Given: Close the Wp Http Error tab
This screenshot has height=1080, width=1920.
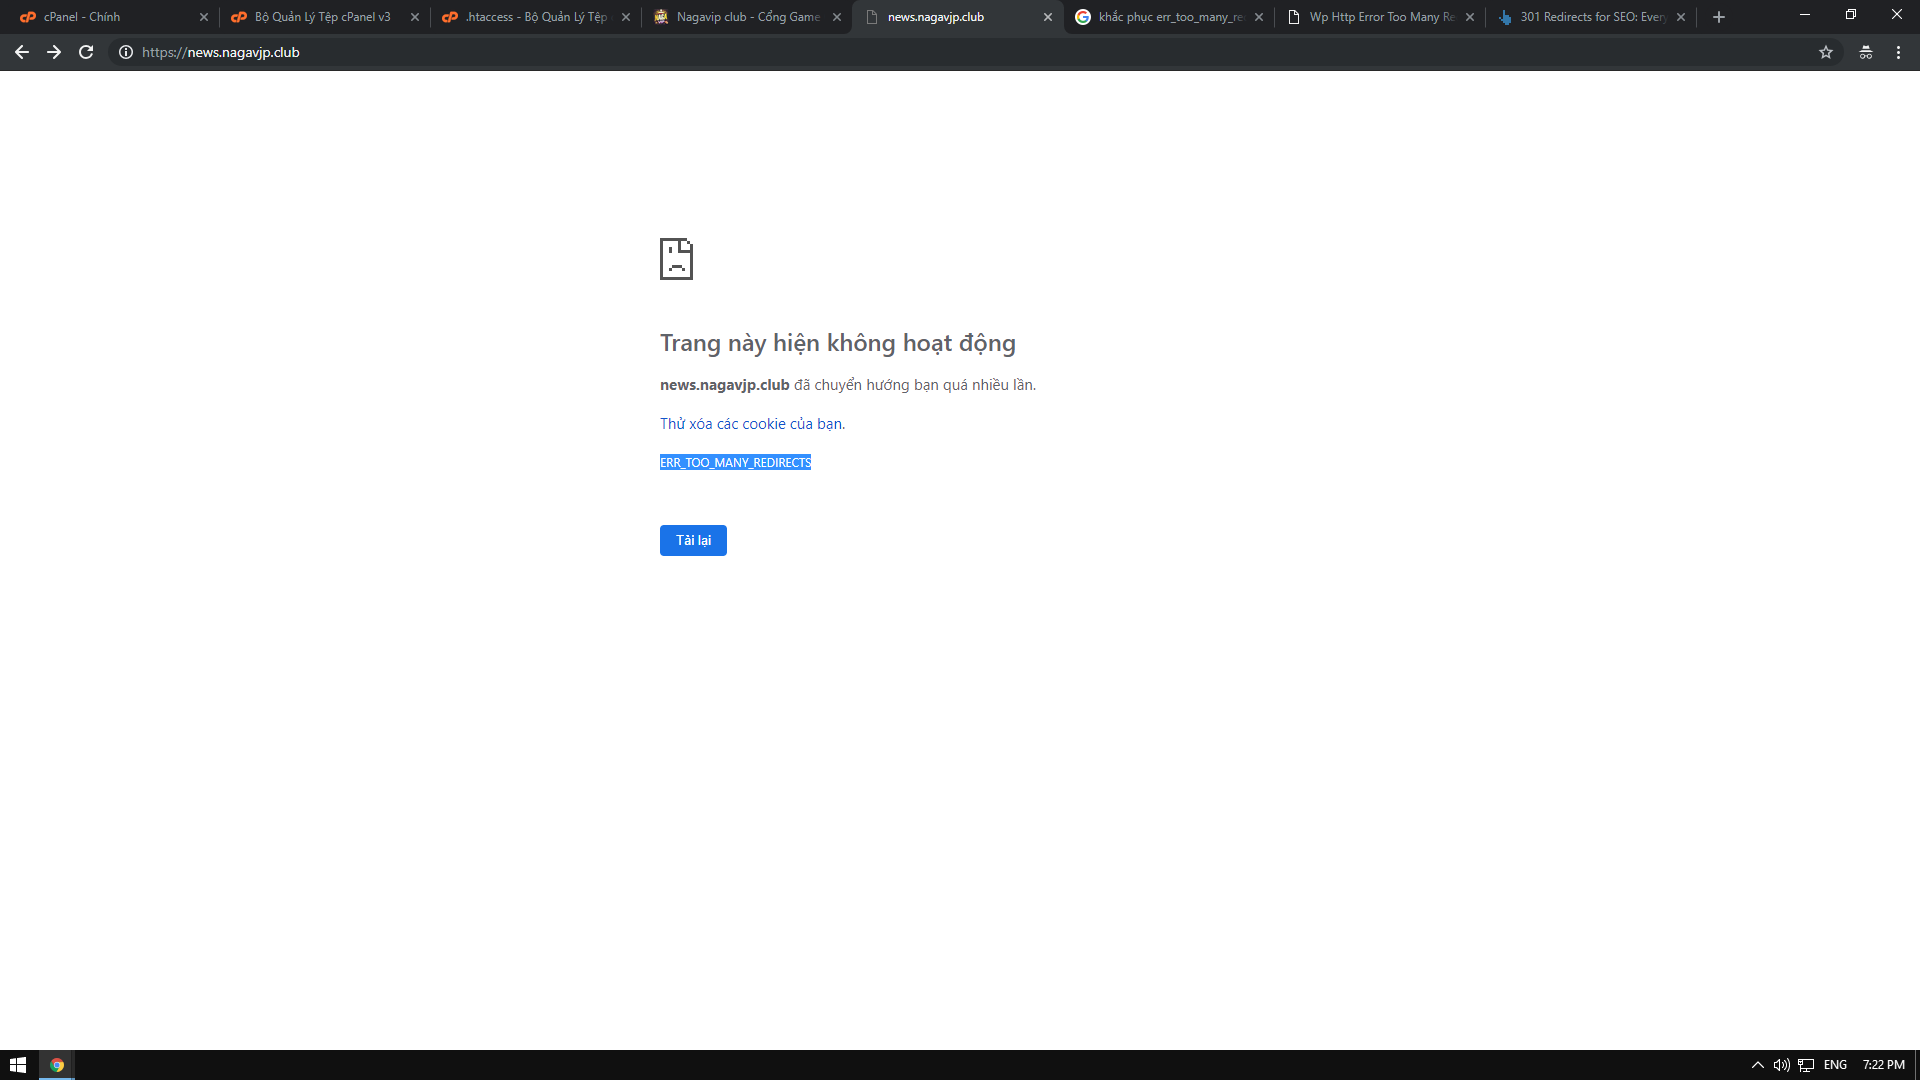Looking at the screenshot, I should pyautogui.click(x=1470, y=17).
